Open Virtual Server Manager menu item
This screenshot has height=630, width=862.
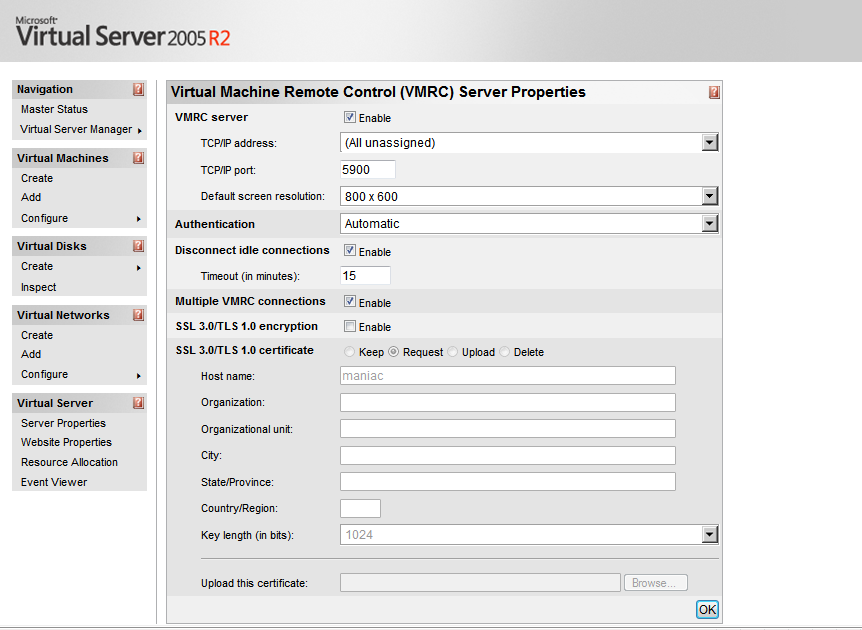pyautogui.click(x=76, y=129)
